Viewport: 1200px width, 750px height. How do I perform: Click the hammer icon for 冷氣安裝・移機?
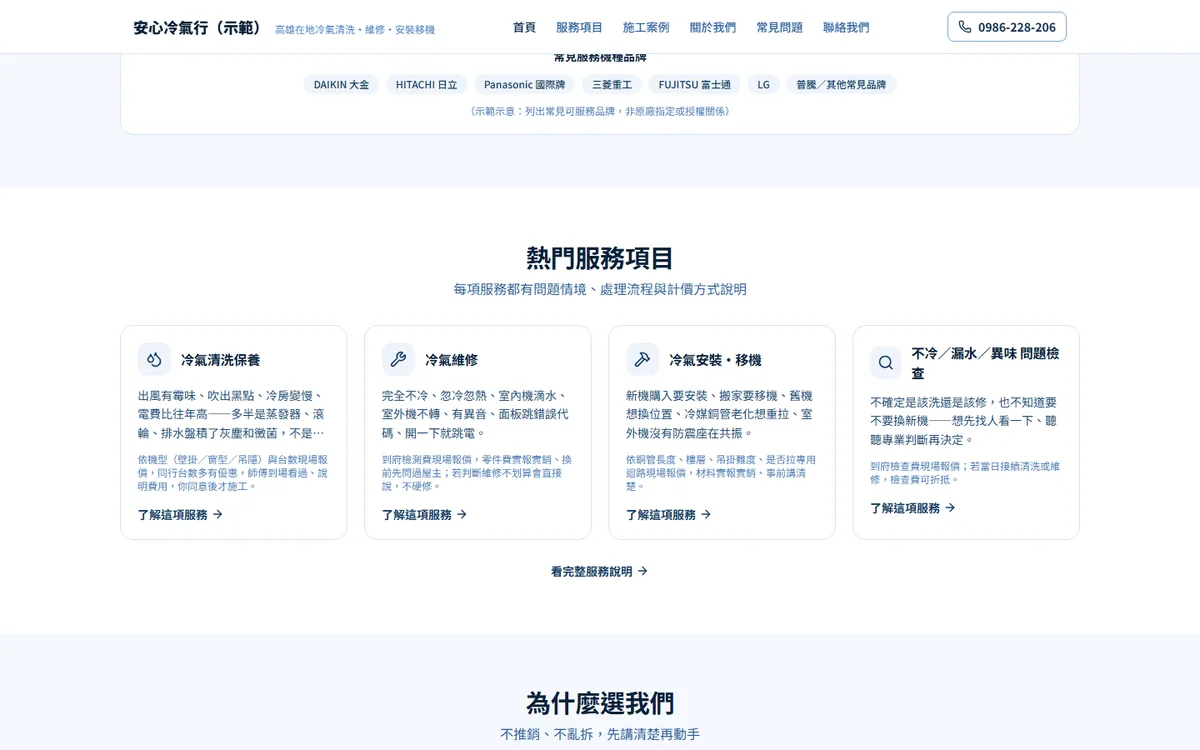(x=642, y=359)
